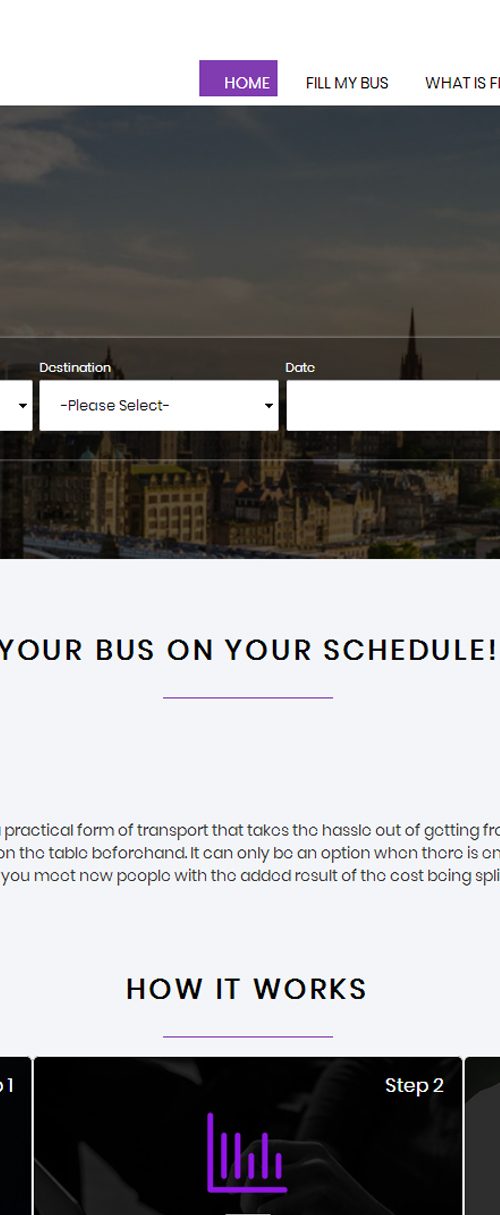Select the Step 2 card
This screenshot has height=1215, width=500.
coord(248,1136)
